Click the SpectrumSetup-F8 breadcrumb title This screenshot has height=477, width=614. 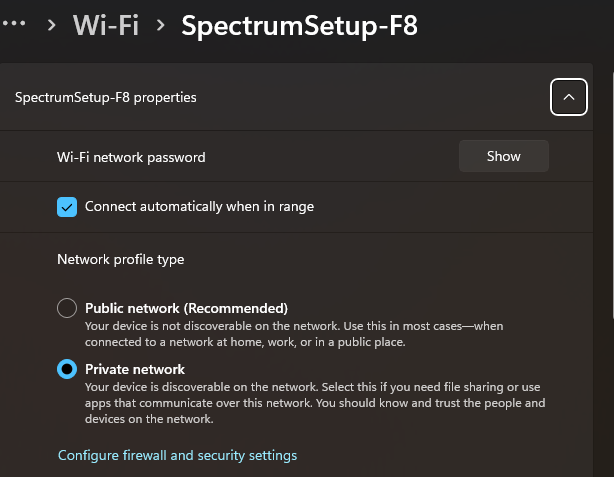299,25
